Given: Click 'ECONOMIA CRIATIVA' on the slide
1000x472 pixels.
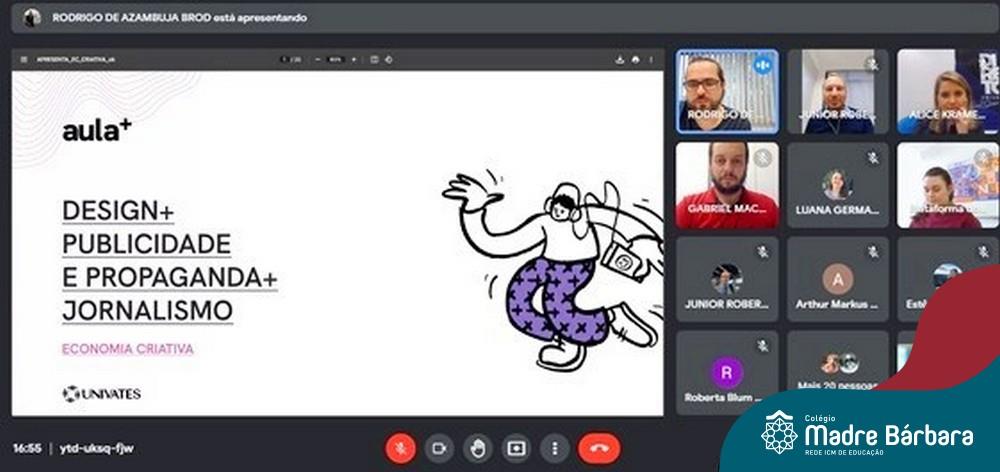Looking at the screenshot, I should point(128,349).
